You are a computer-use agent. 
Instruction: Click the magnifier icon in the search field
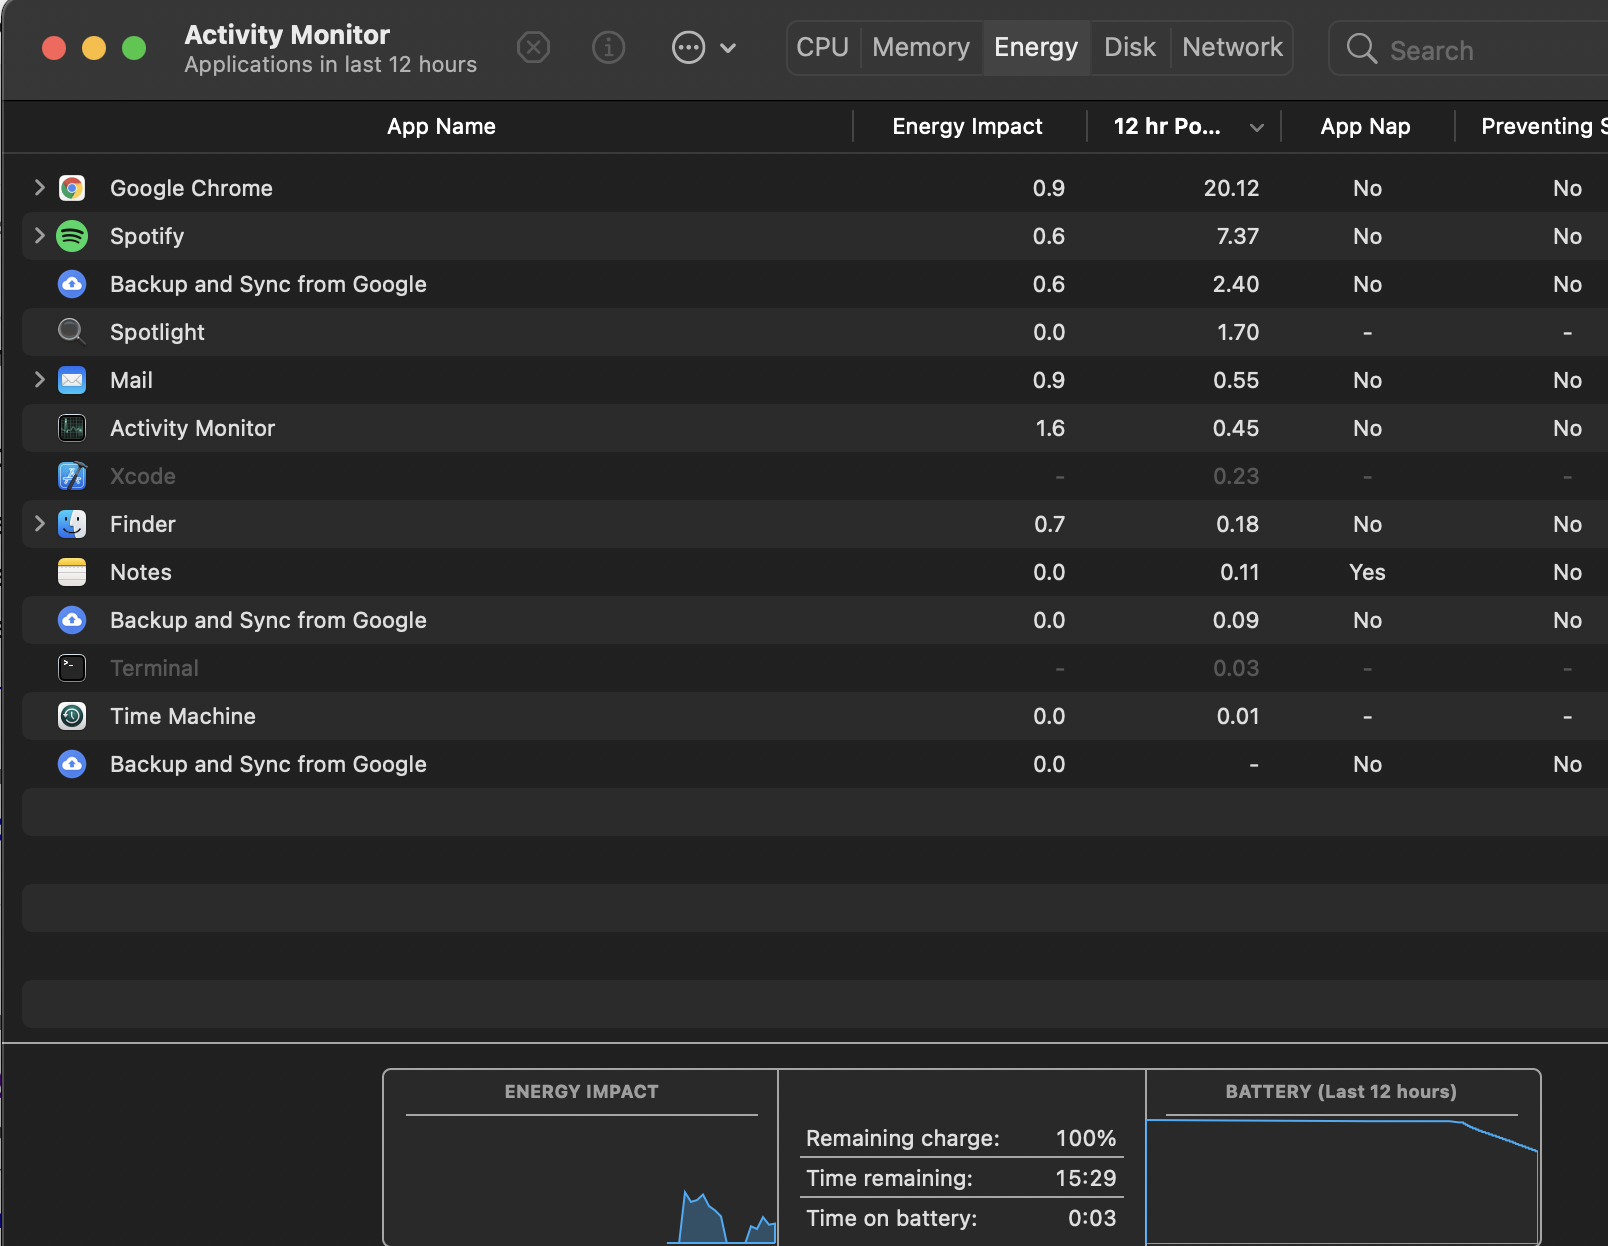(x=1362, y=48)
